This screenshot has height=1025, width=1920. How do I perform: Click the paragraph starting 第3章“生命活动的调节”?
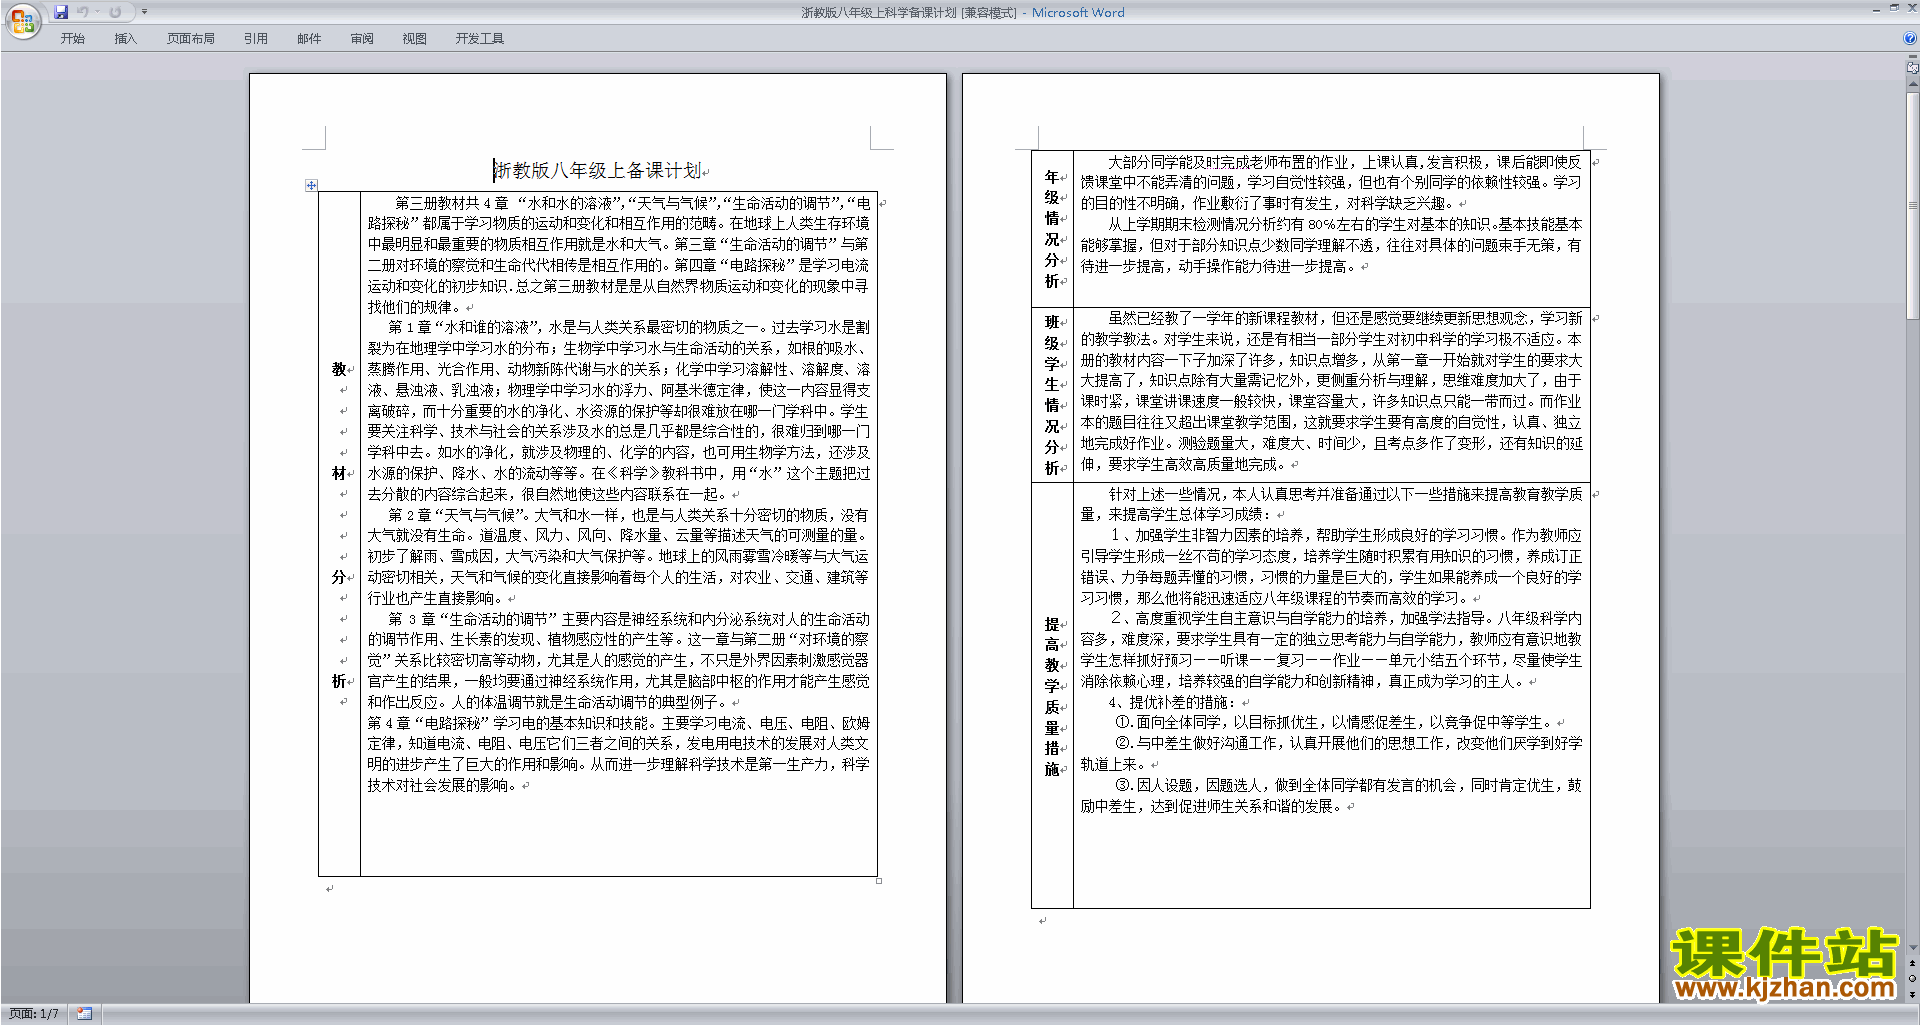(618, 660)
